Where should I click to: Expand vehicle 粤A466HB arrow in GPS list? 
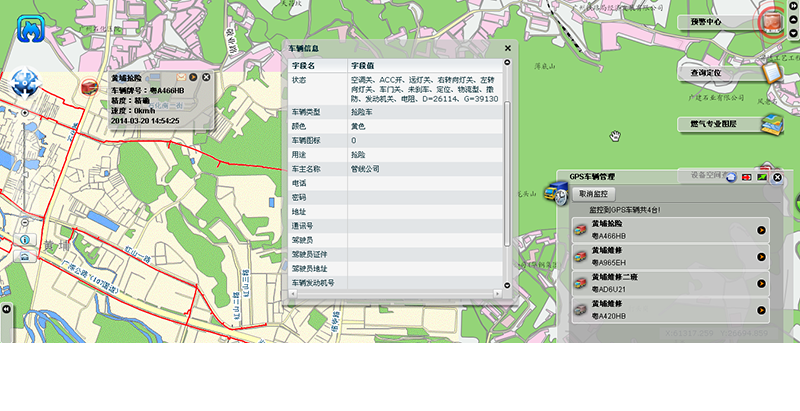click(x=761, y=230)
